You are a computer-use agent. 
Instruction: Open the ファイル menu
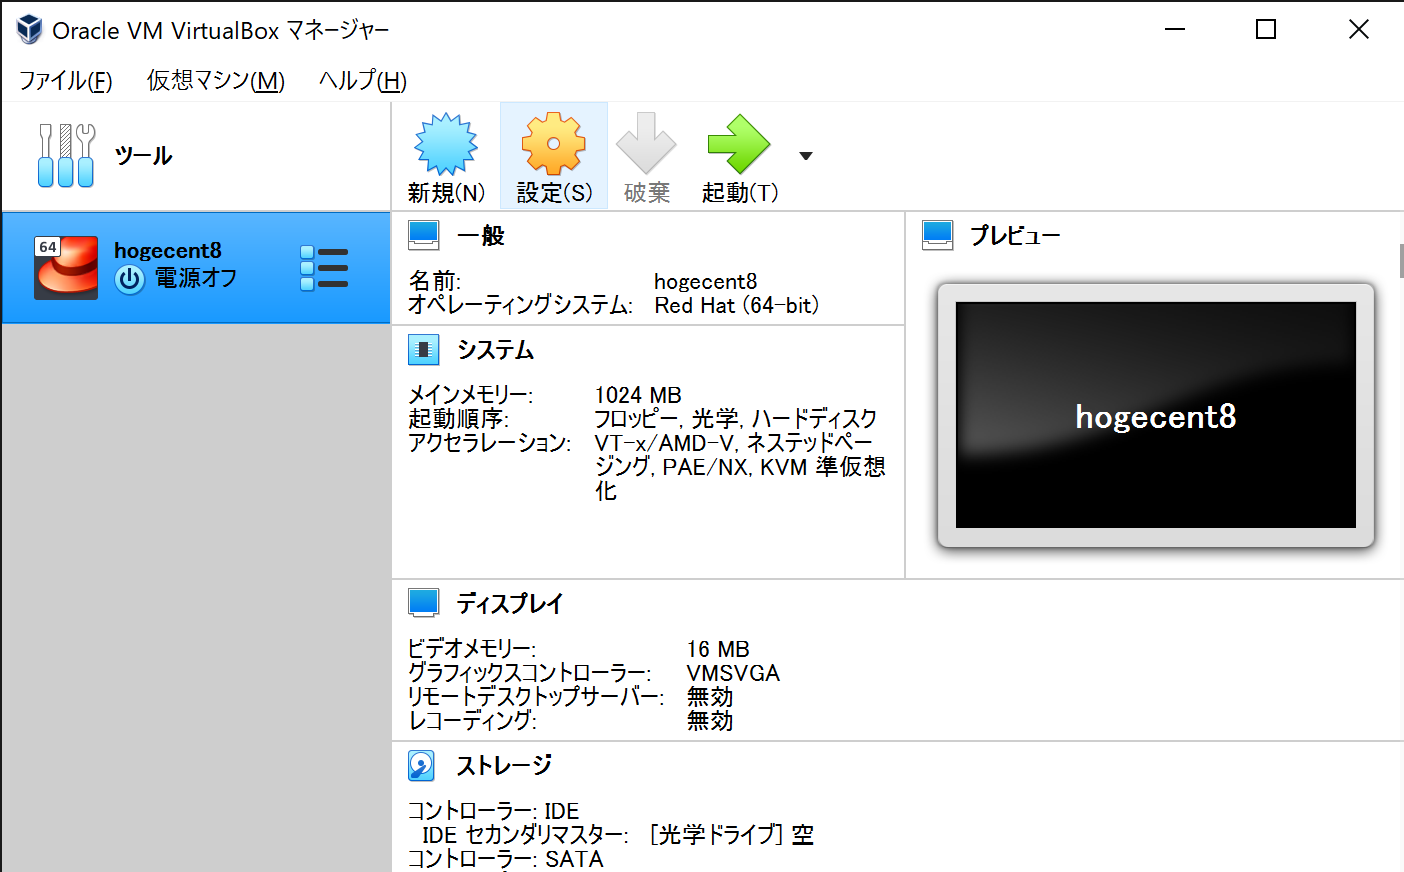(63, 81)
